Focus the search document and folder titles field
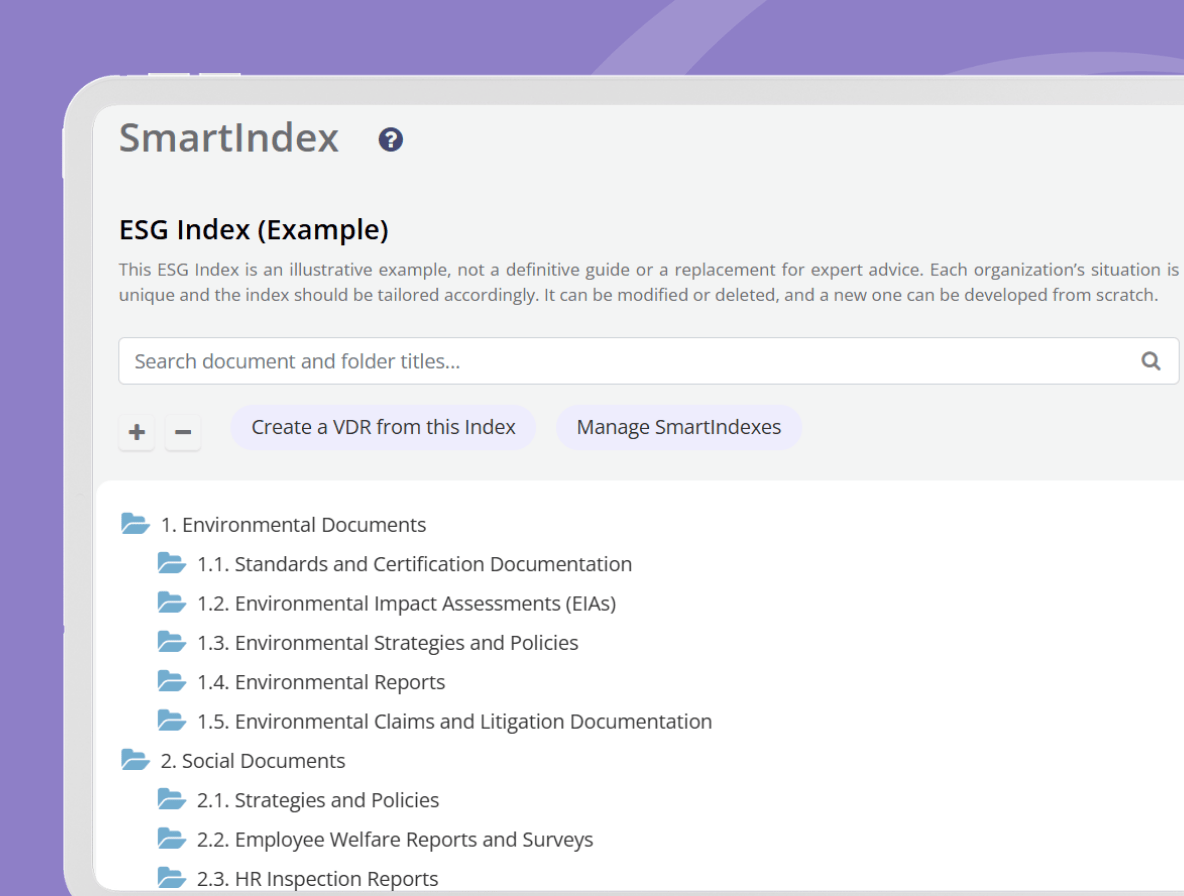 pos(630,361)
